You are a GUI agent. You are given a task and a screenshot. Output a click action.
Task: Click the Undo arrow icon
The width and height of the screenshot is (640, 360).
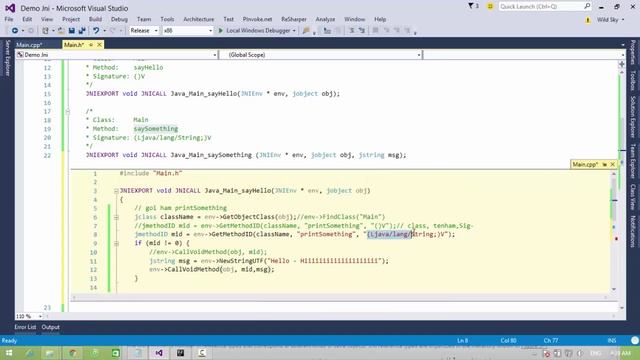pos(96,31)
